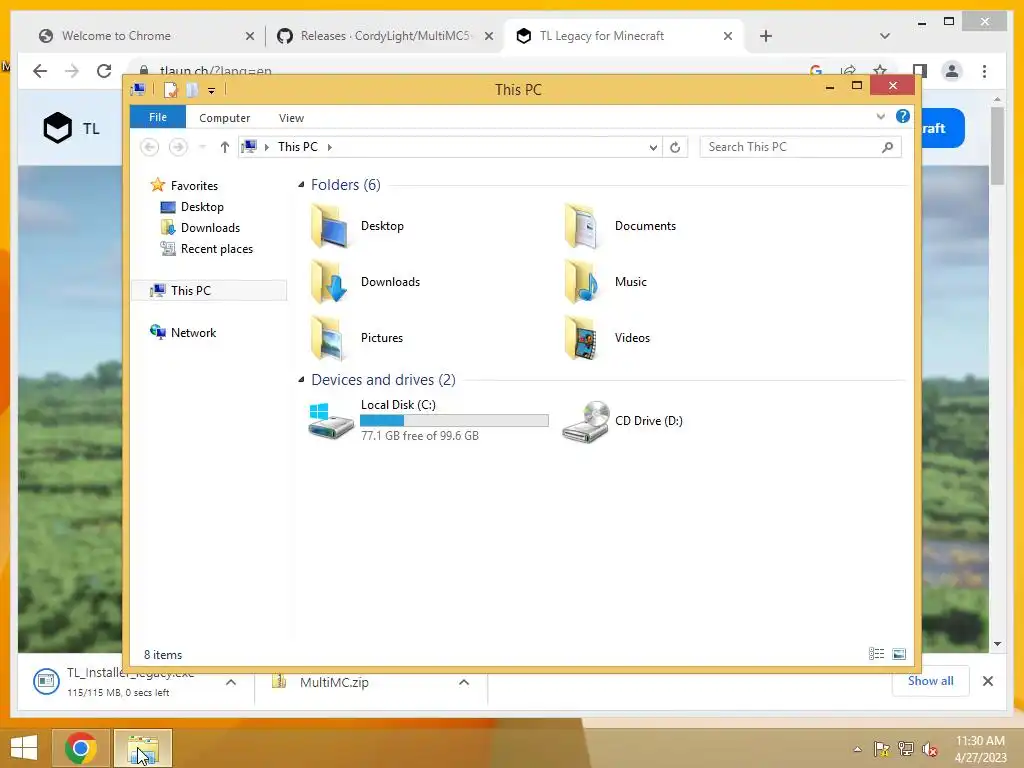
Task: Open Chrome three-dot menu
Action: [984, 71]
